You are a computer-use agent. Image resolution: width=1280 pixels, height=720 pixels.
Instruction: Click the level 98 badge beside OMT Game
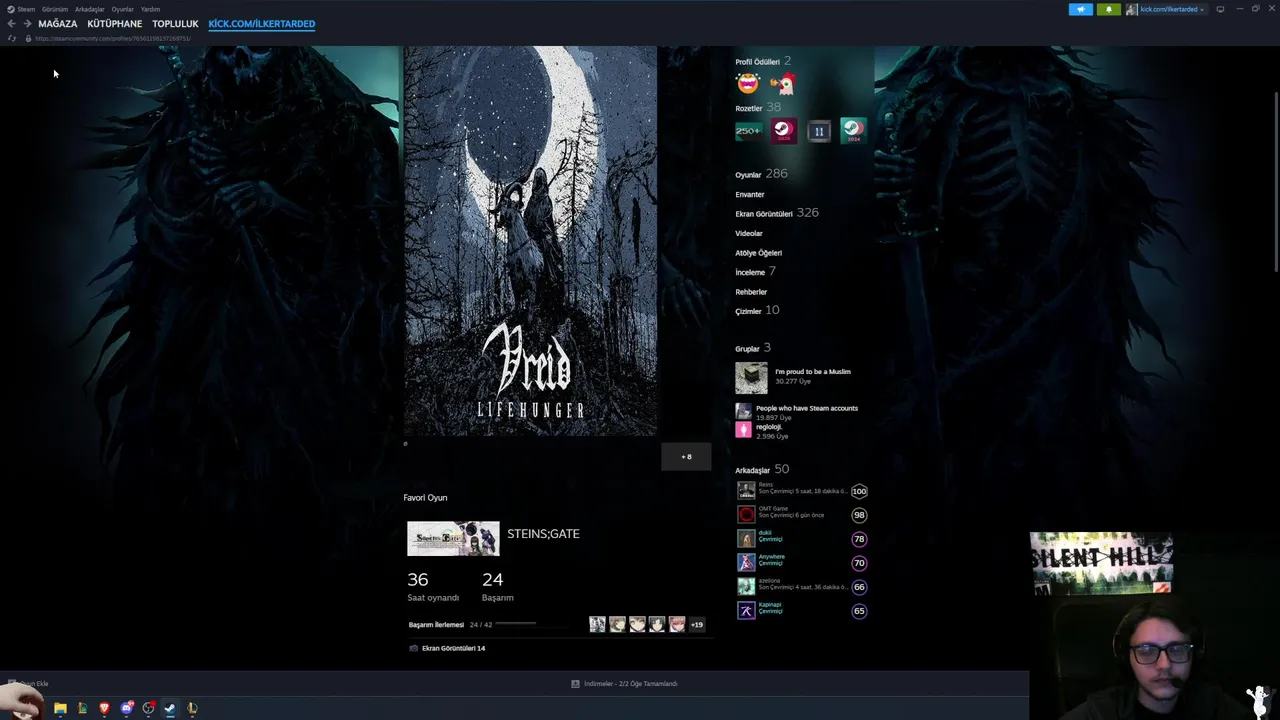coord(859,515)
